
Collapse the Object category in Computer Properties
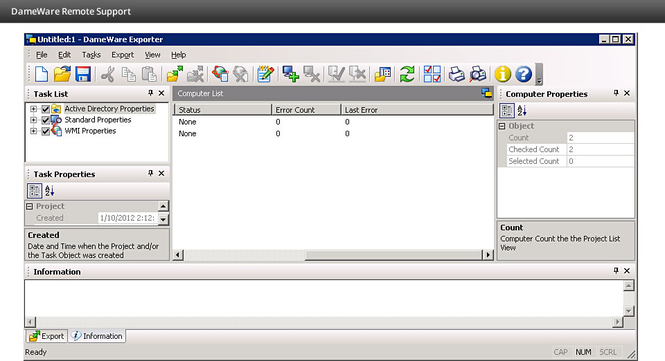click(x=502, y=126)
